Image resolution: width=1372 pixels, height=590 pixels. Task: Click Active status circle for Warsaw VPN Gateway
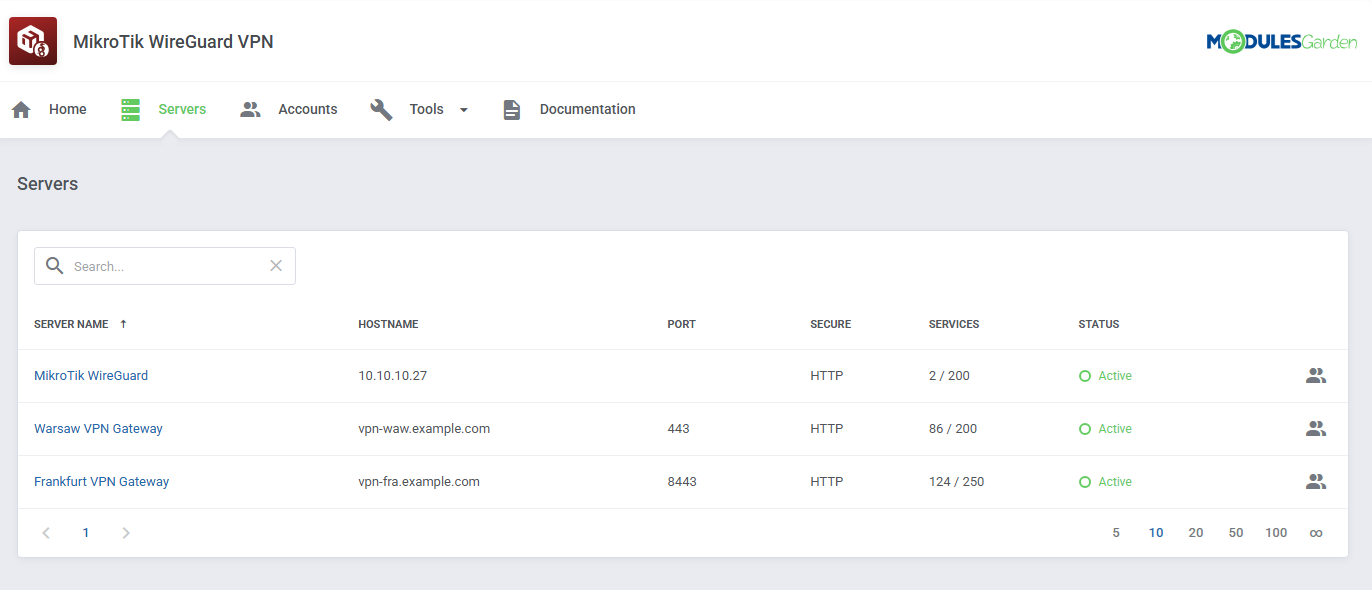coord(1085,429)
